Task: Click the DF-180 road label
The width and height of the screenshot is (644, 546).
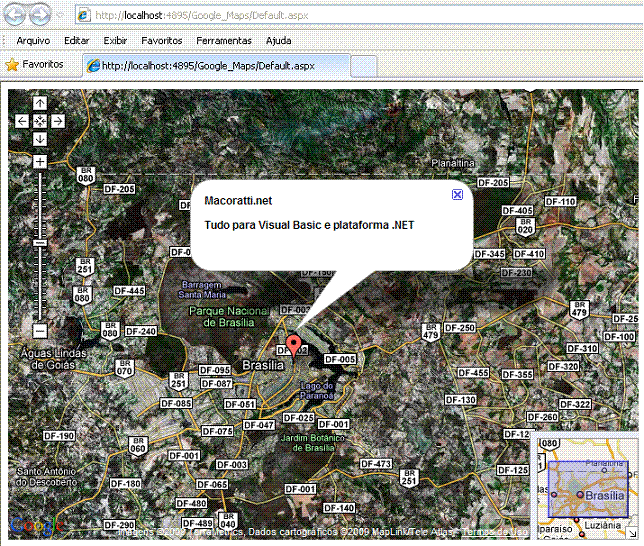Action: point(126,484)
